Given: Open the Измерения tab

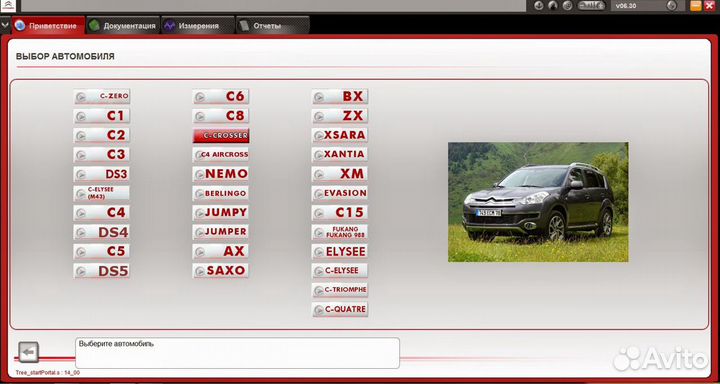Looking at the screenshot, I should (197, 25).
